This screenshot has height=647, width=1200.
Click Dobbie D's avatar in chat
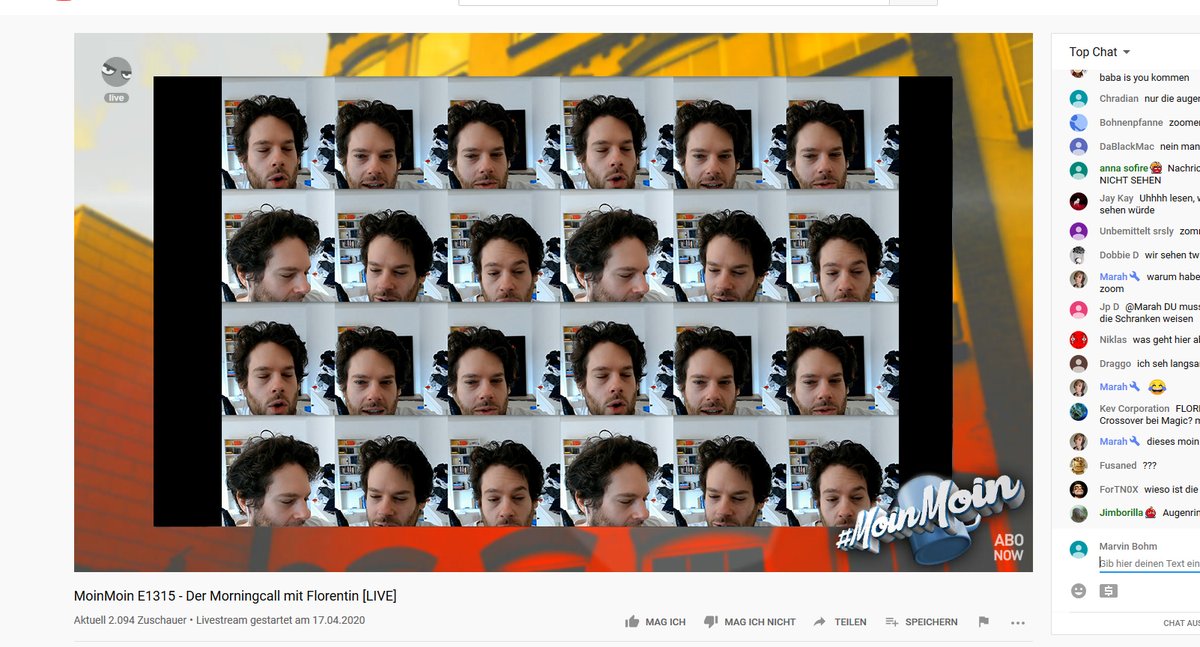(x=1078, y=255)
